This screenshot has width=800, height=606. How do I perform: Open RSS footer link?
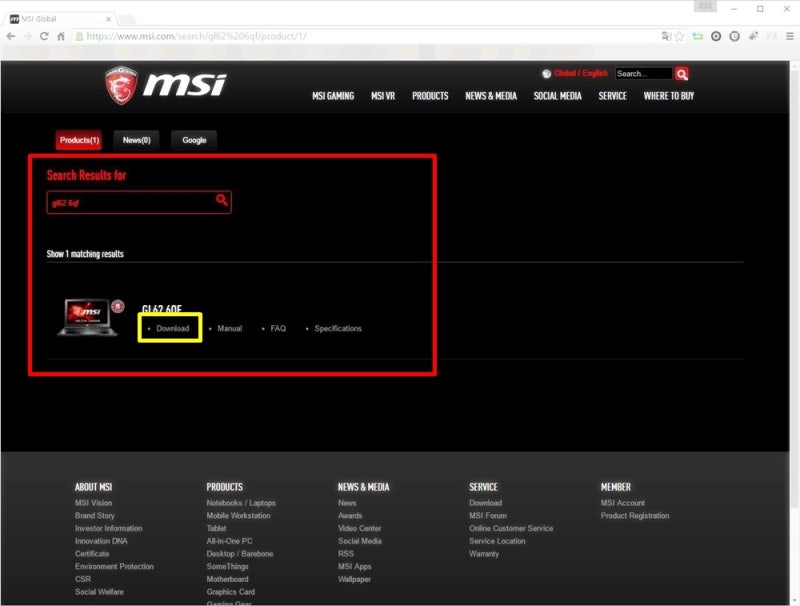point(345,554)
